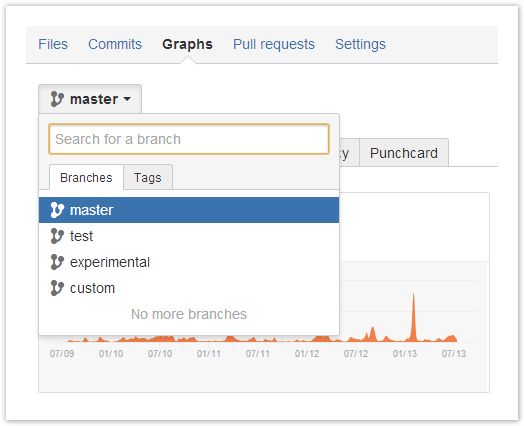The image size is (524, 426).
Task: Click branch icon next to experimental
Action: tap(57, 262)
